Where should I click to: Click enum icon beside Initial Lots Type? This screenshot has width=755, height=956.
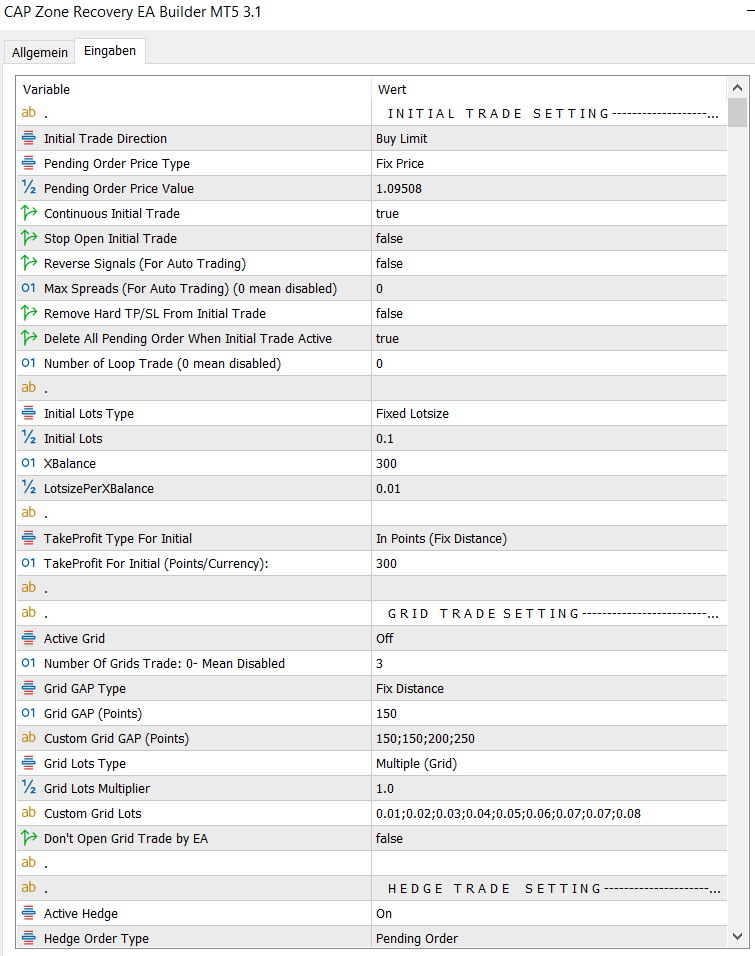29,413
